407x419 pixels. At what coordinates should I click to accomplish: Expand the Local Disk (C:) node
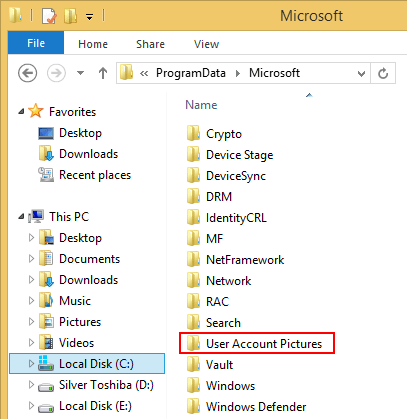31,363
